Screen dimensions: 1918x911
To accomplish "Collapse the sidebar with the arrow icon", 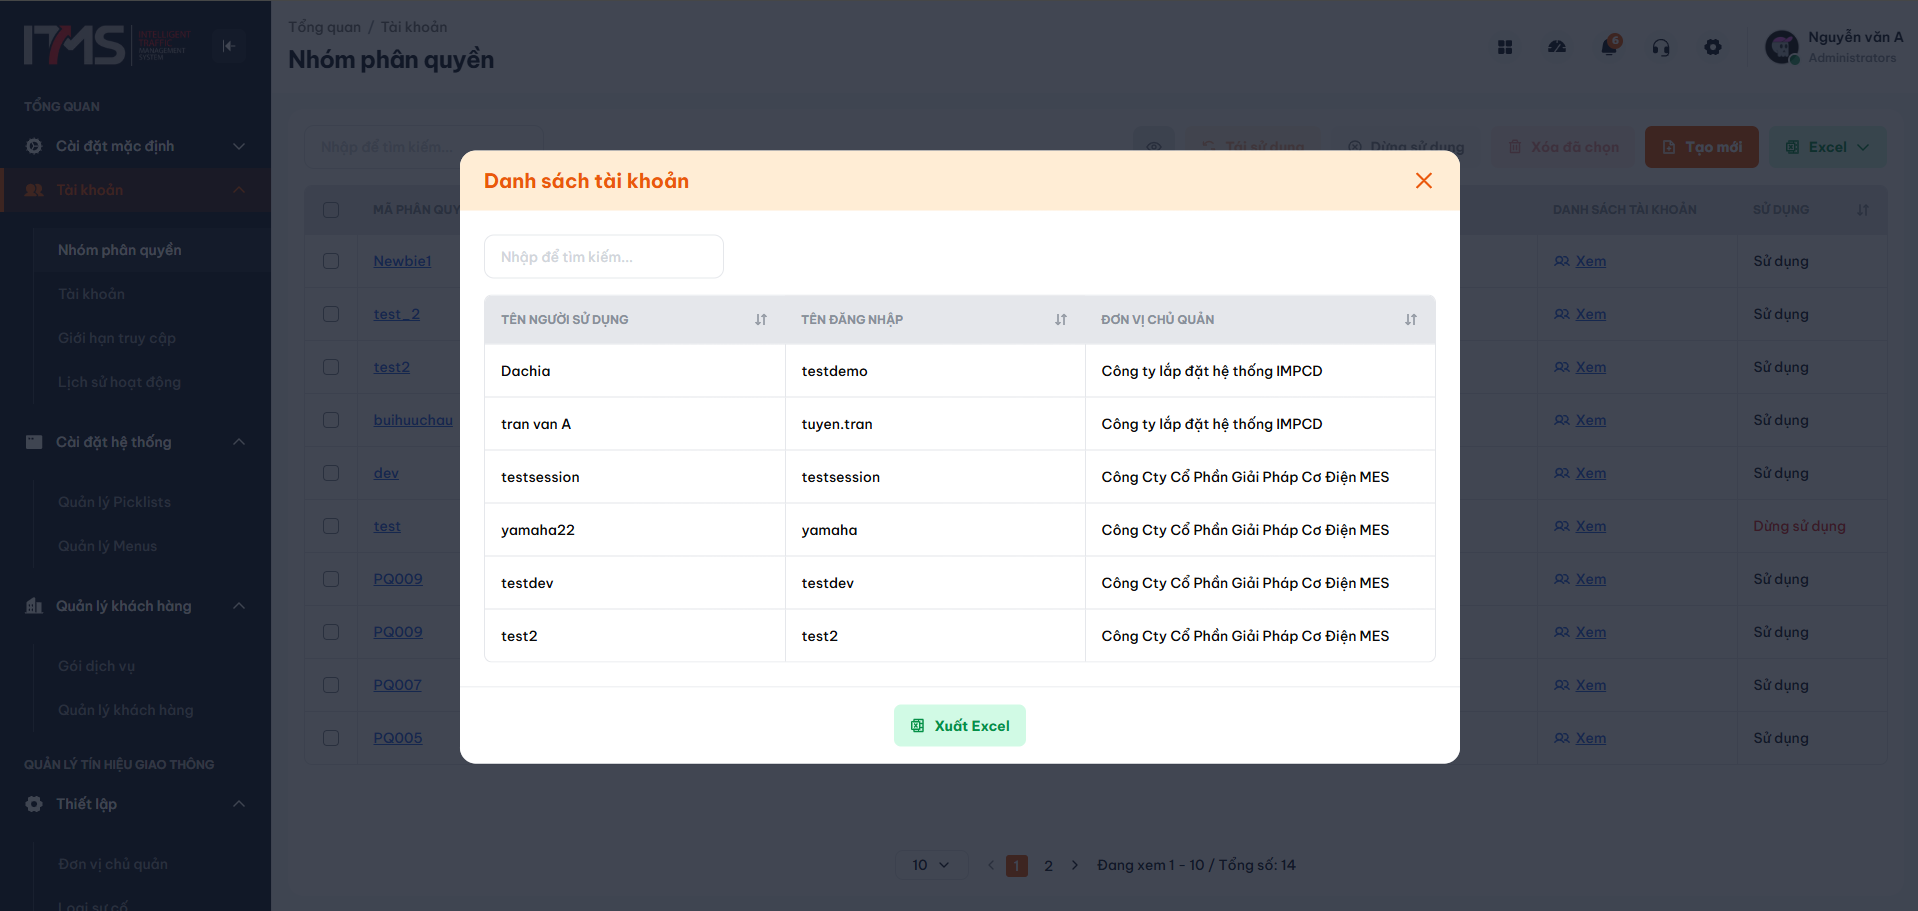I will click(229, 46).
